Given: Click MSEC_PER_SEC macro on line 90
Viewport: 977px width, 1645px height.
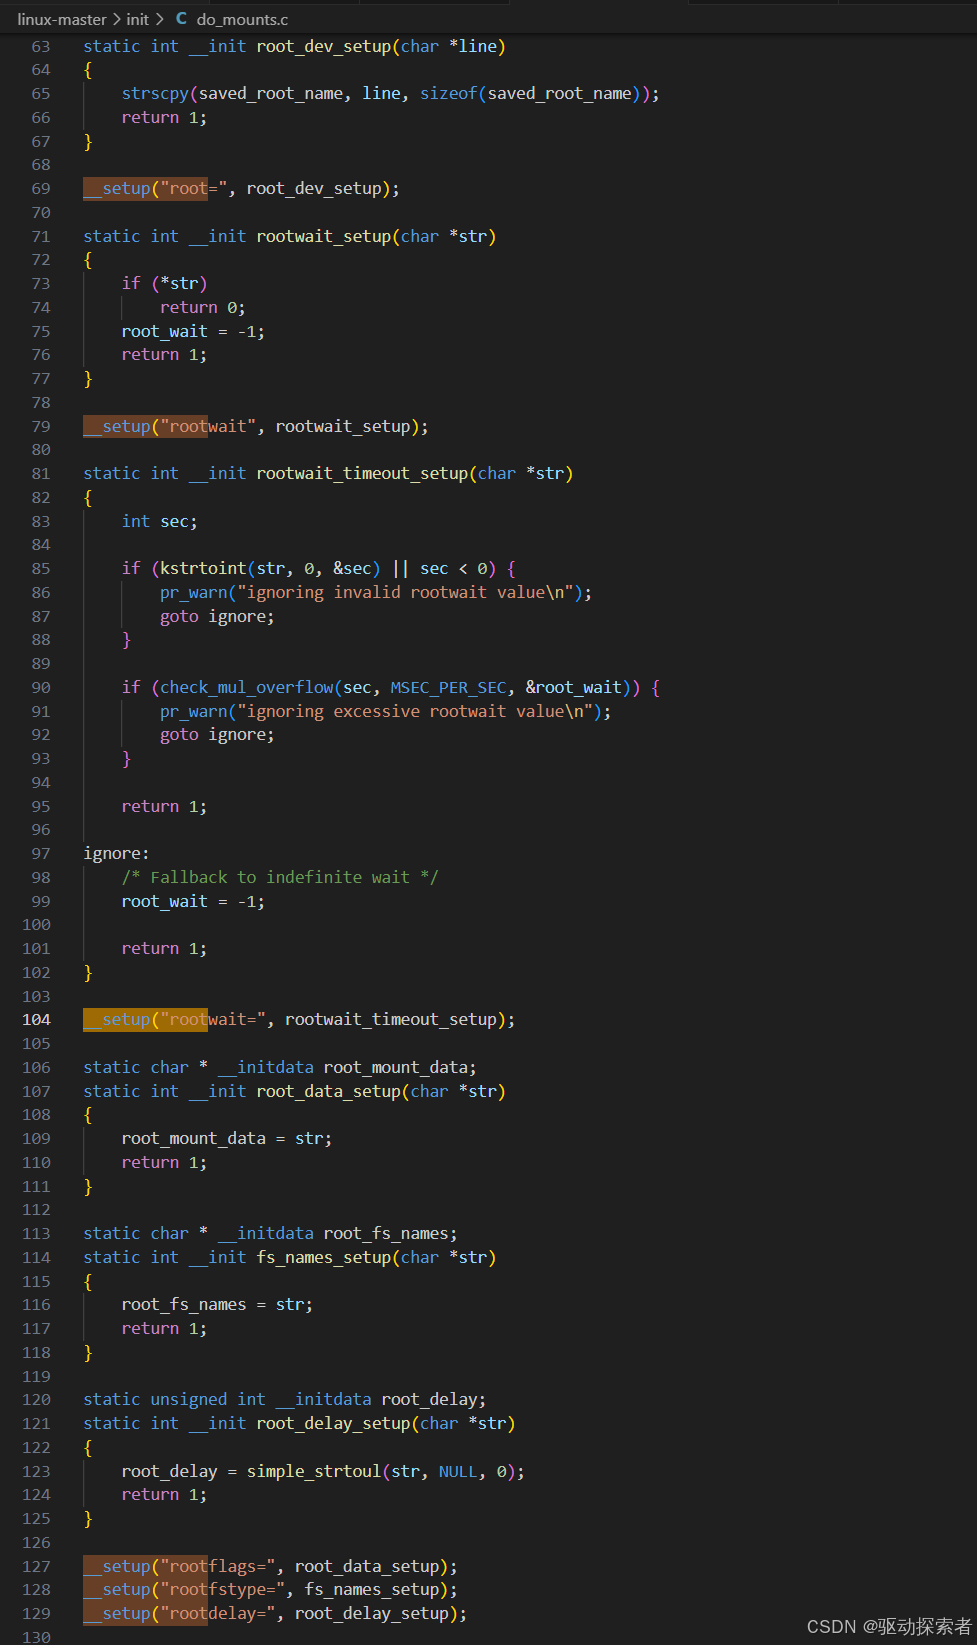Looking at the screenshot, I should 448,687.
